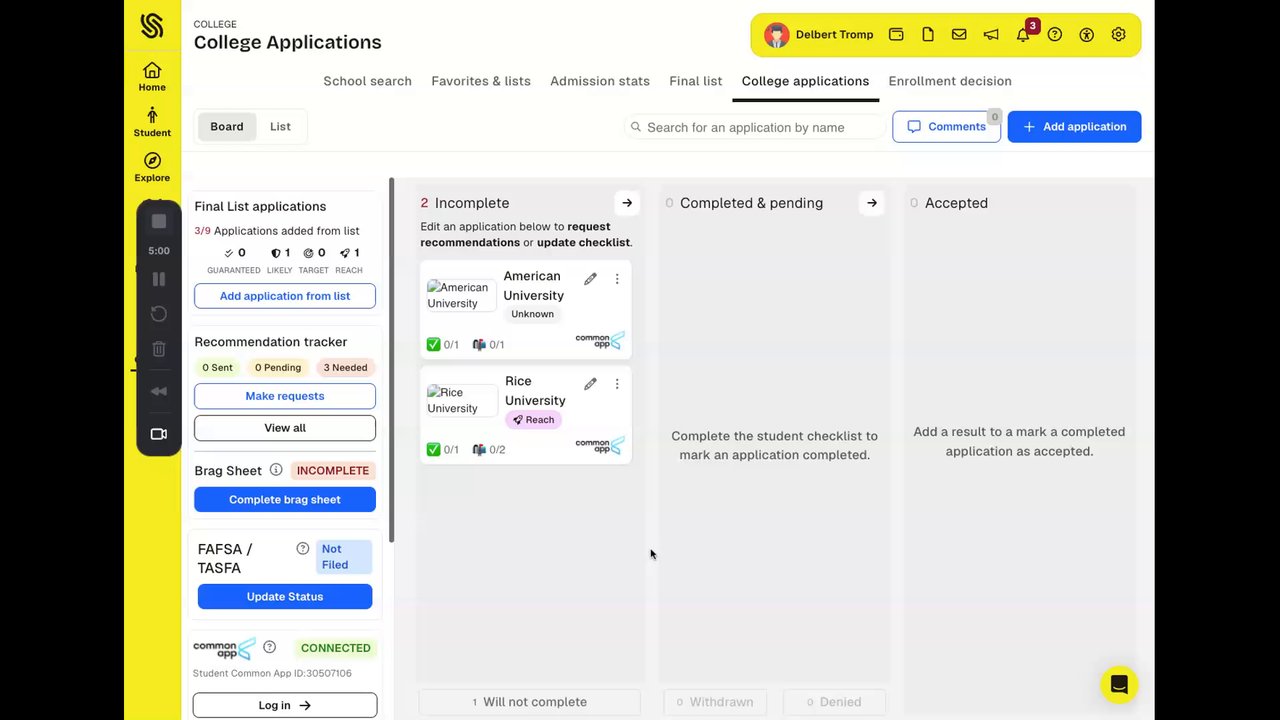Pause the screen recording
Screen dimensions: 1280x720
coord(159,279)
